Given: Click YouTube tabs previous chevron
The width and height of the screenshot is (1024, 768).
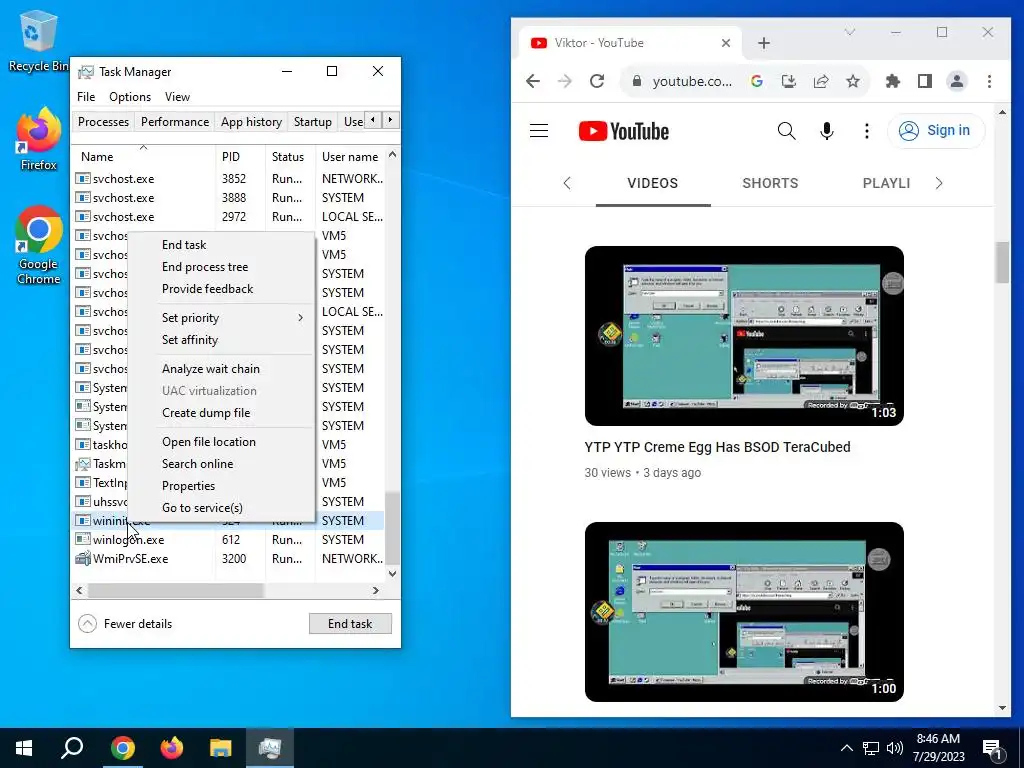Looking at the screenshot, I should (567, 184).
